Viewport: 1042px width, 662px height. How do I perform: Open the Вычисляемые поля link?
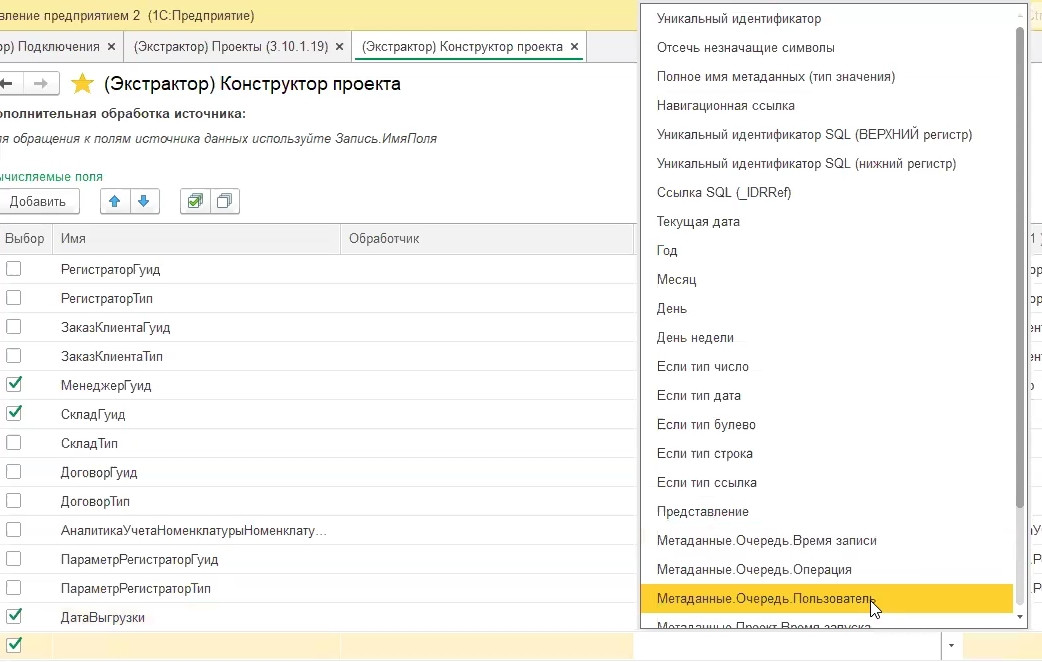[51, 177]
